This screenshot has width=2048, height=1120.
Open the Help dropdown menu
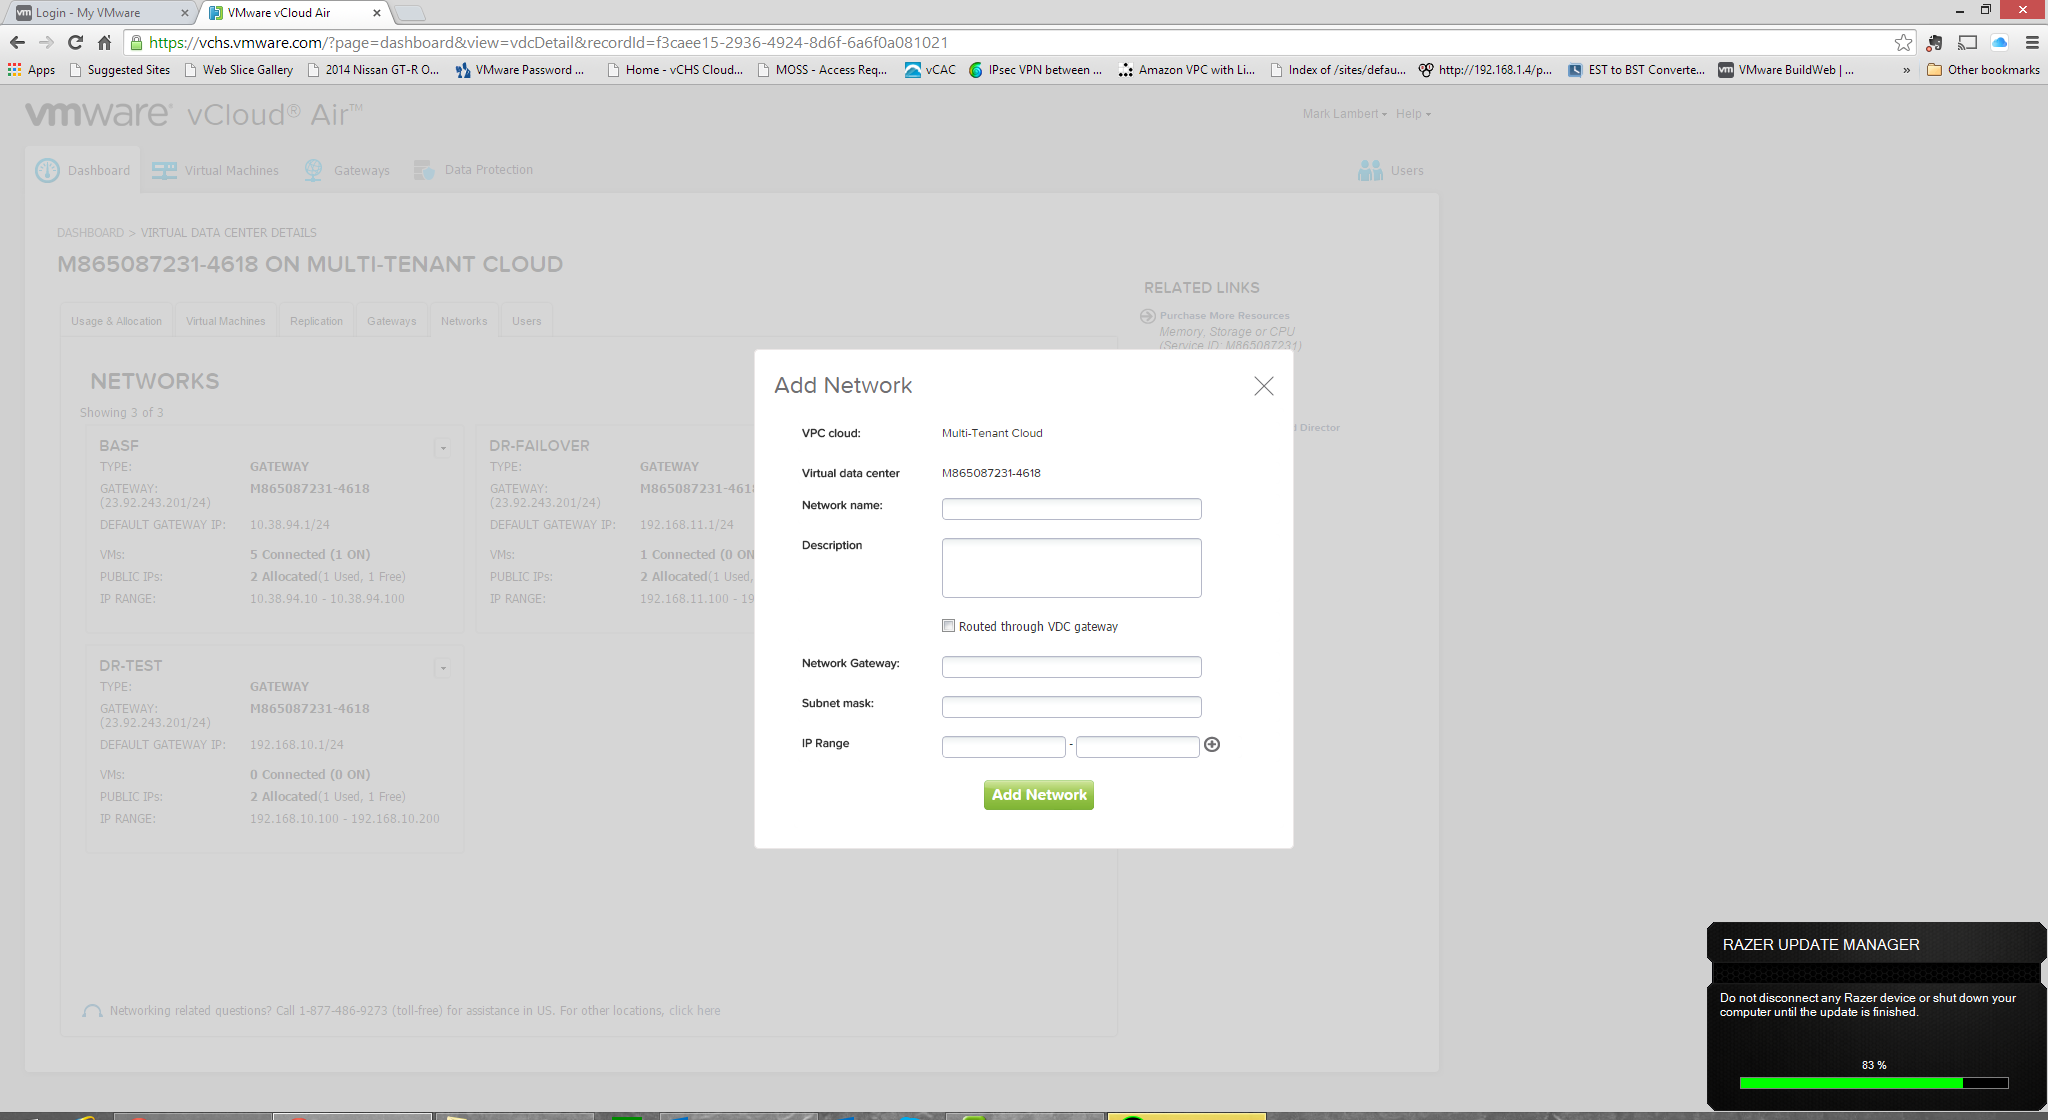[1413, 114]
